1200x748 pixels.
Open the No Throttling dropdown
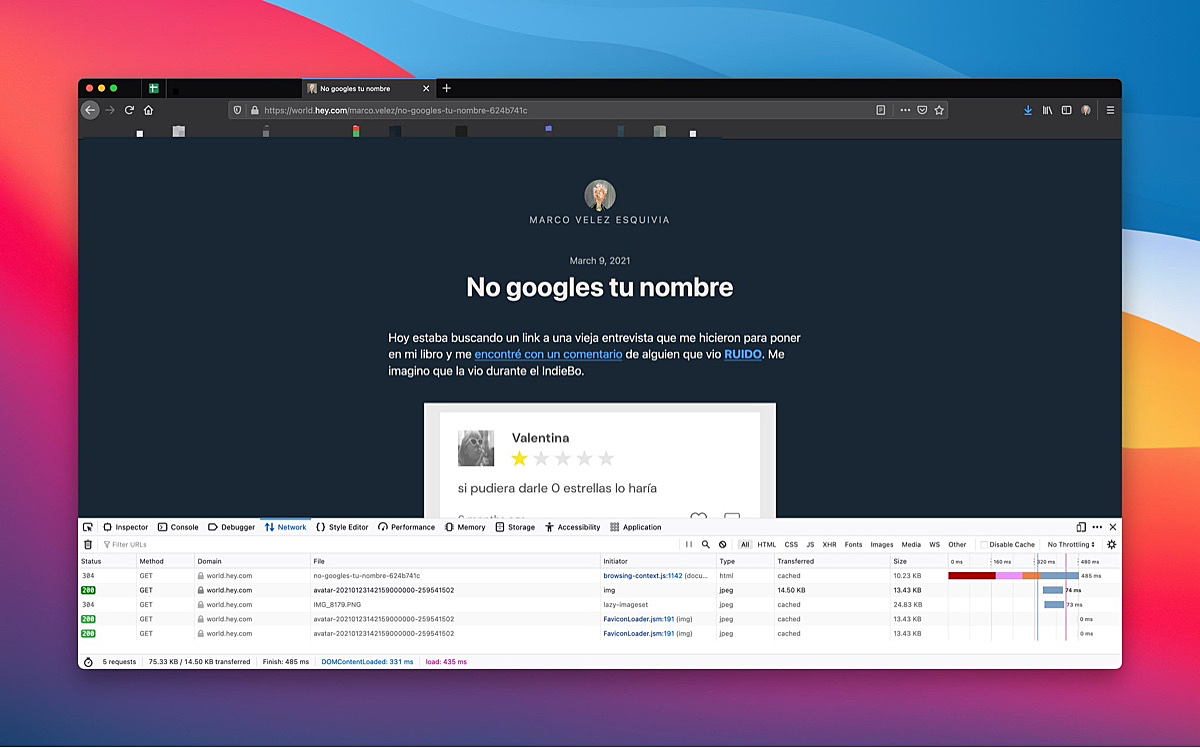(x=1071, y=544)
